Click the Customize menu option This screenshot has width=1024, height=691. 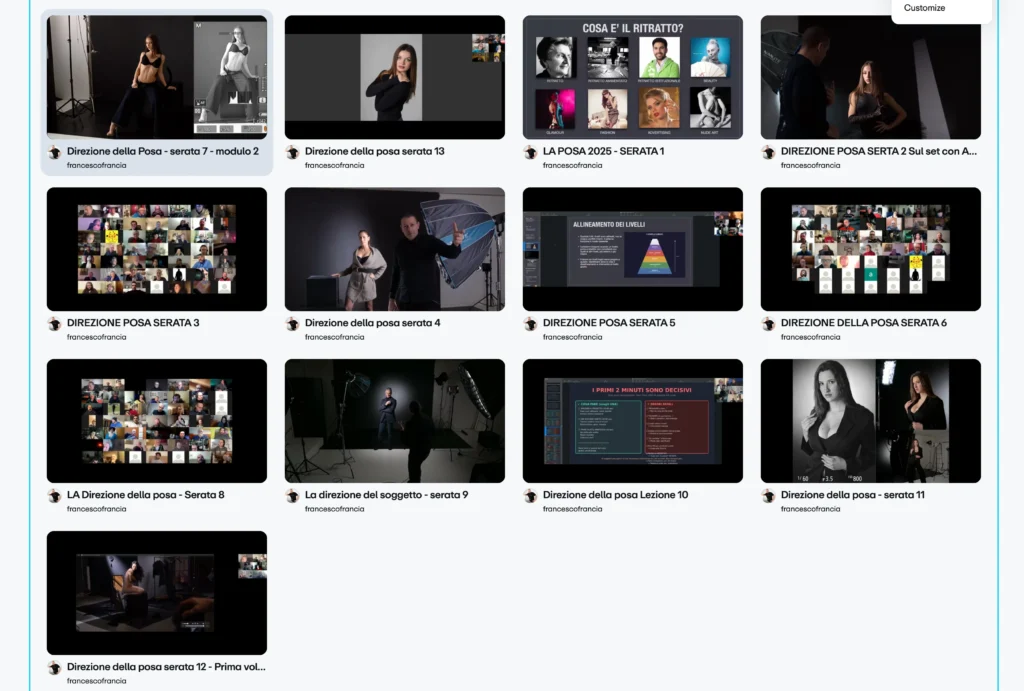pyautogui.click(x=924, y=8)
